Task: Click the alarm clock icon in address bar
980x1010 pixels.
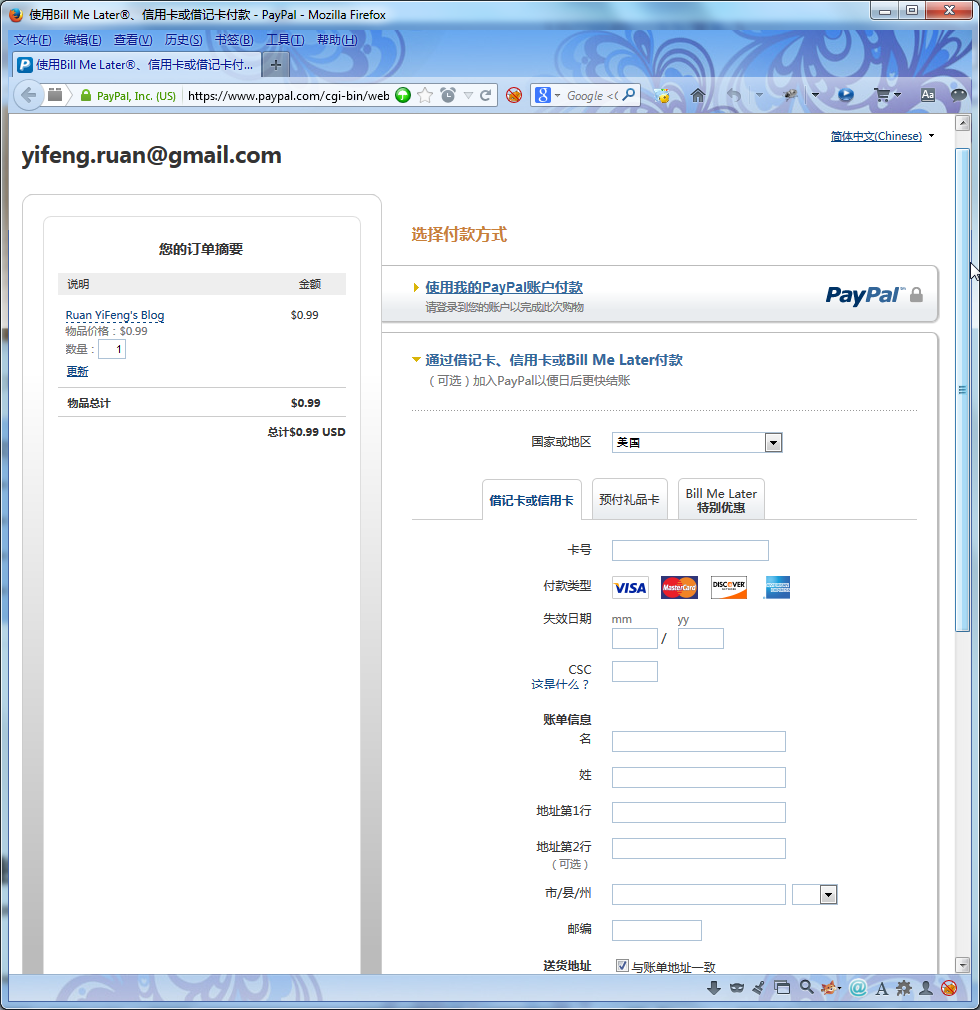Action: (x=448, y=95)
